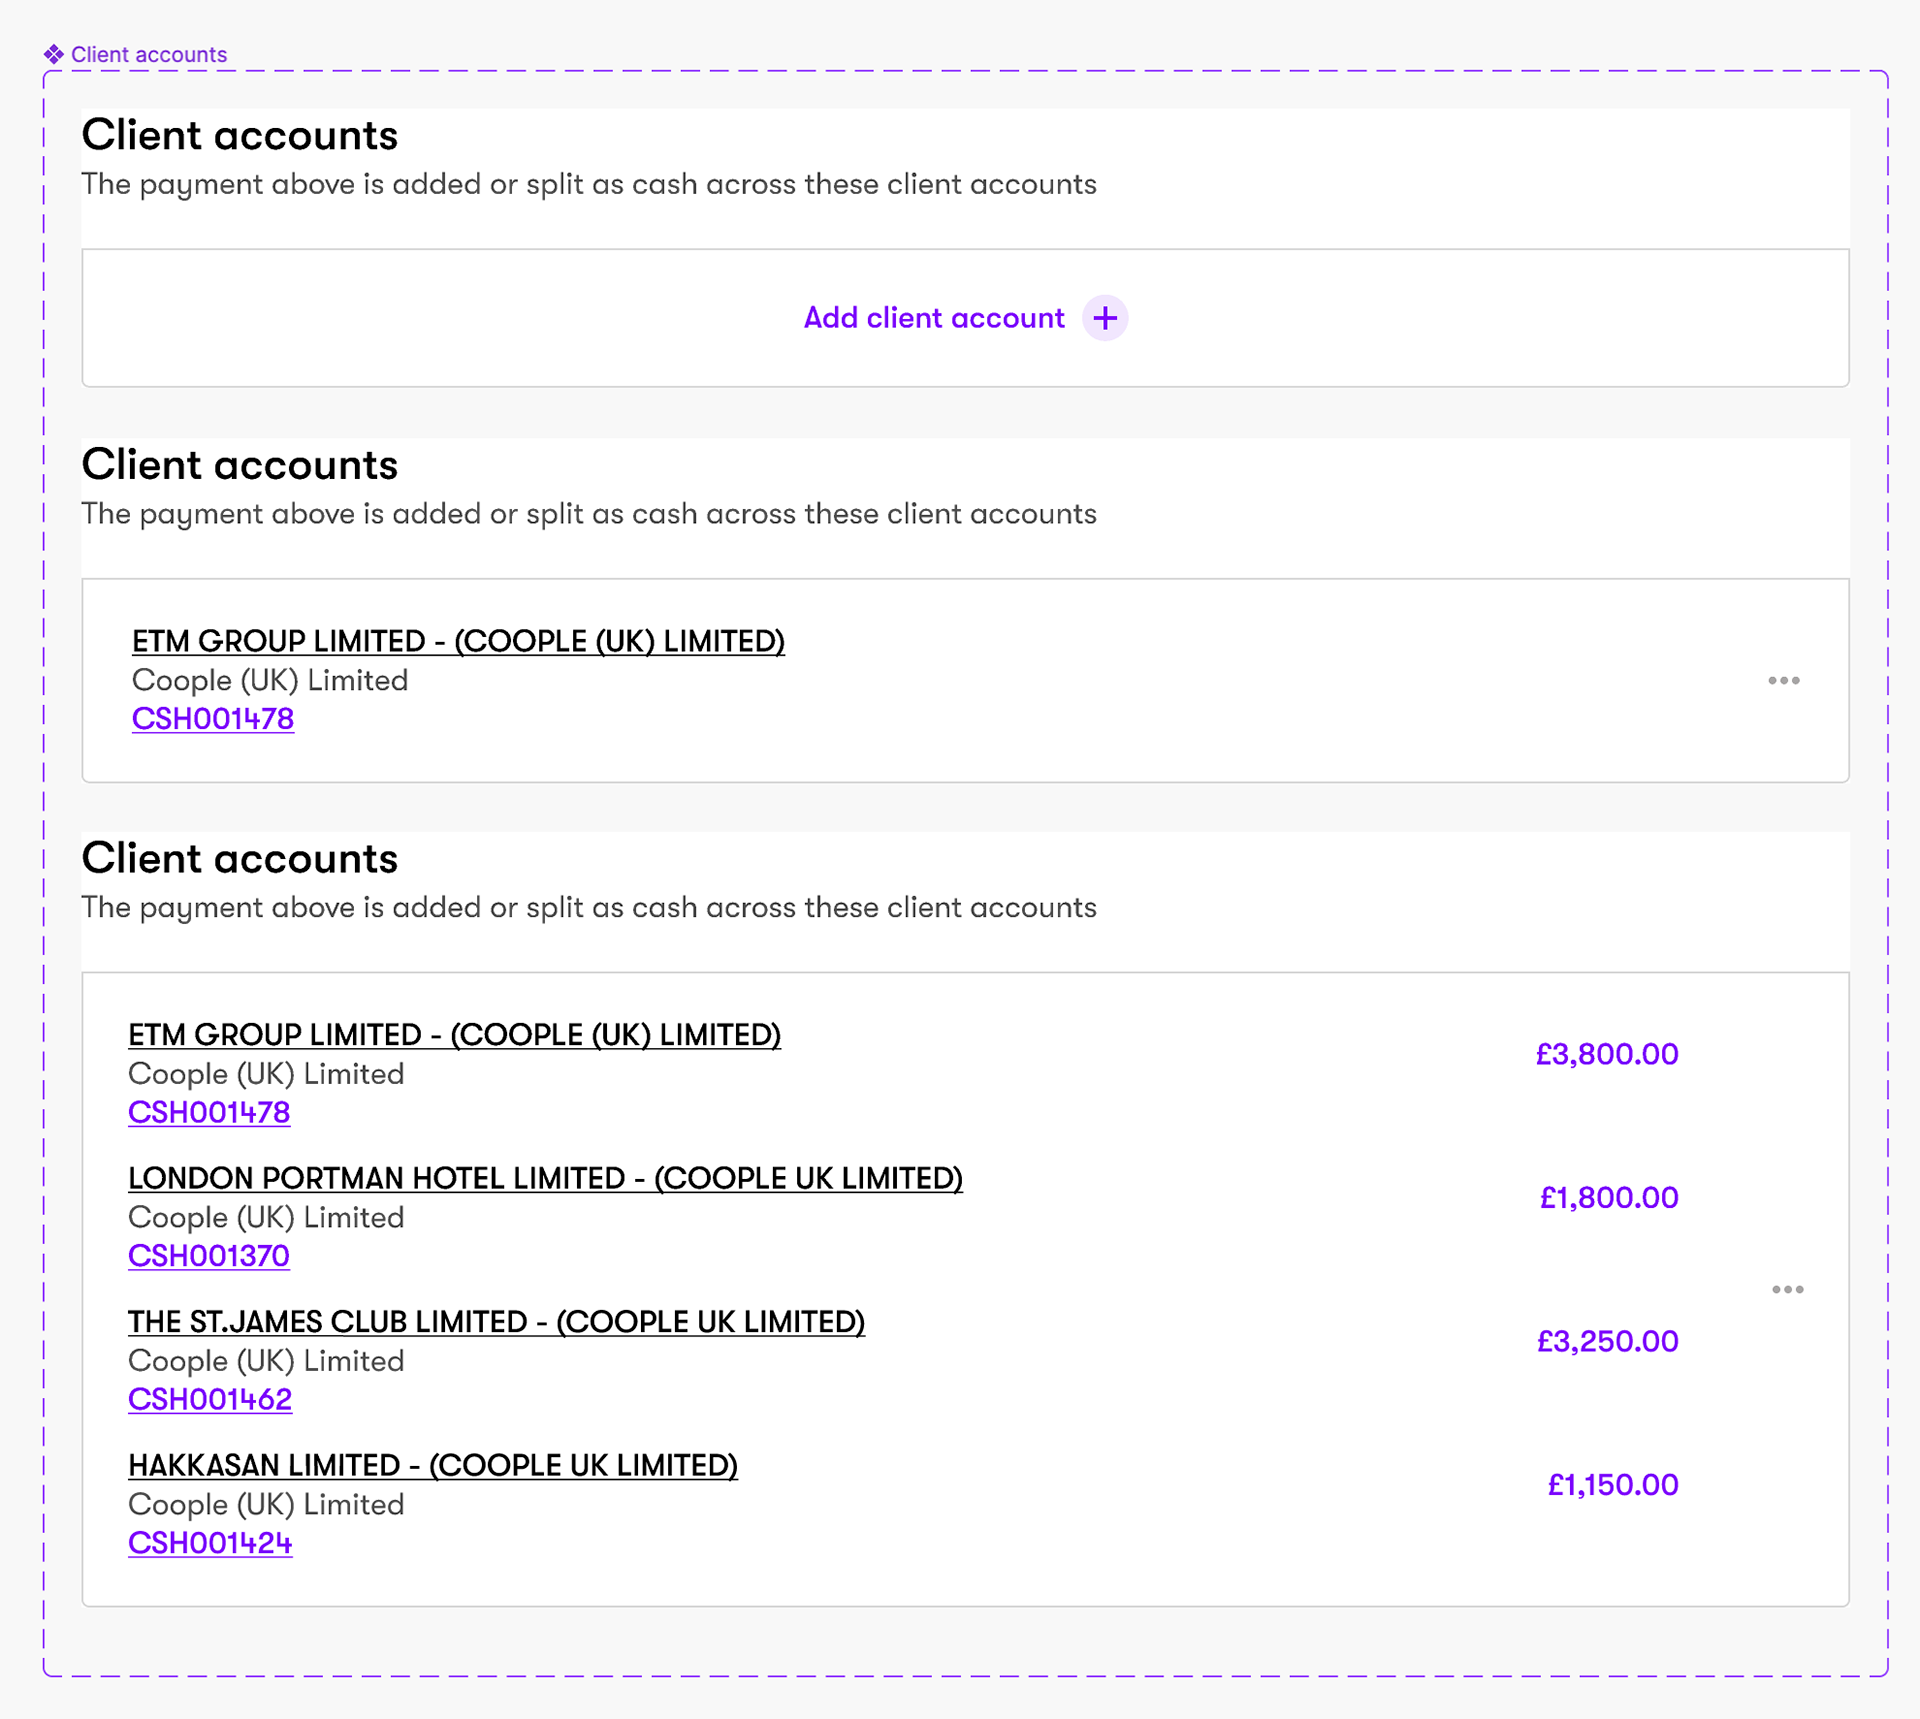The height and width of the screenshot is (1719, 1920).
Task: Click the £3,250.00 amount
Action: pos(1607,1341)
